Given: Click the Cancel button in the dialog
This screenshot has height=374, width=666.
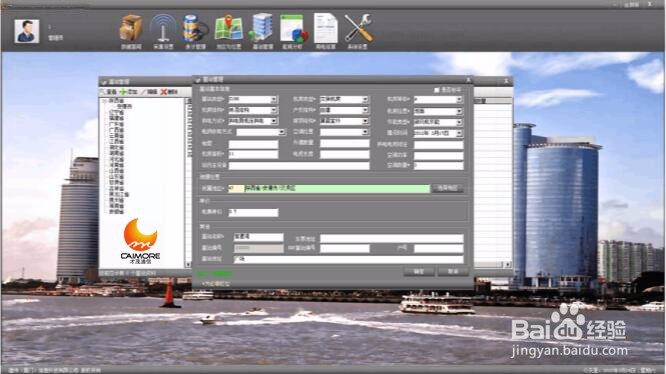Looking at the screenshot, I should [x=453, y=271].
